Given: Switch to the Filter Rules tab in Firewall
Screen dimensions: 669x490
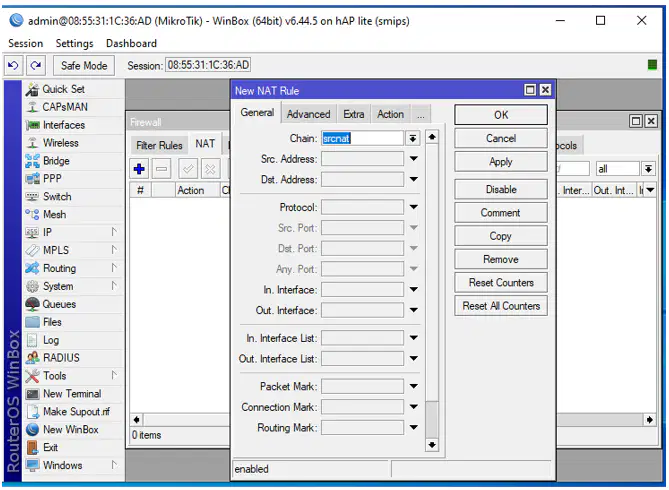Looking at the screenshot, I should coord(159,146).
